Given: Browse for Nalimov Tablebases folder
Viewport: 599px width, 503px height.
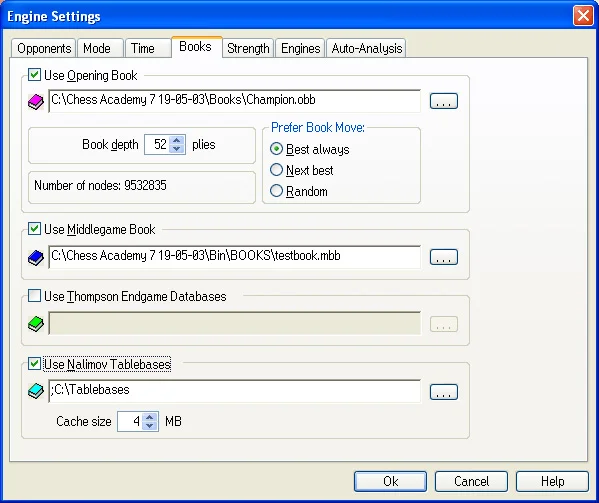Looking at the screenshot, I should 444,392.
